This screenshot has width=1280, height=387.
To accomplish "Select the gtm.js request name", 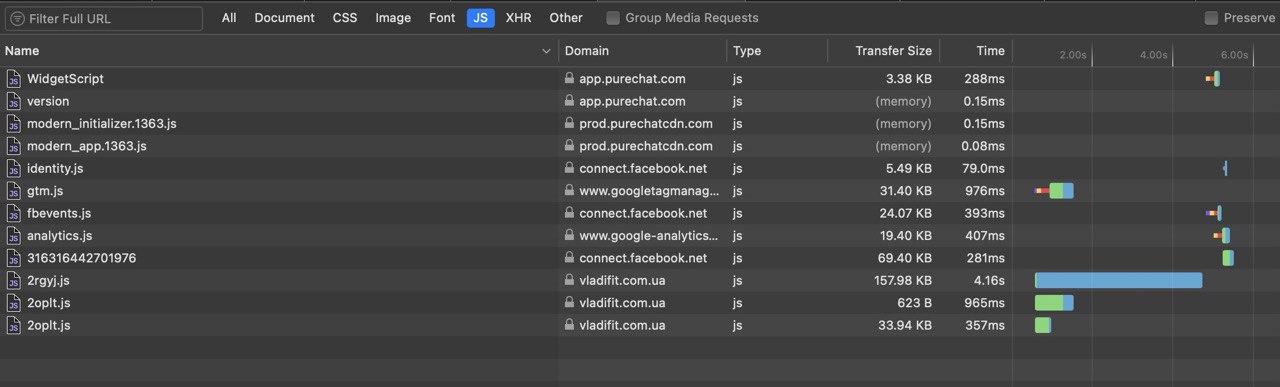I will pyautogui.click(x=45, y=191).
